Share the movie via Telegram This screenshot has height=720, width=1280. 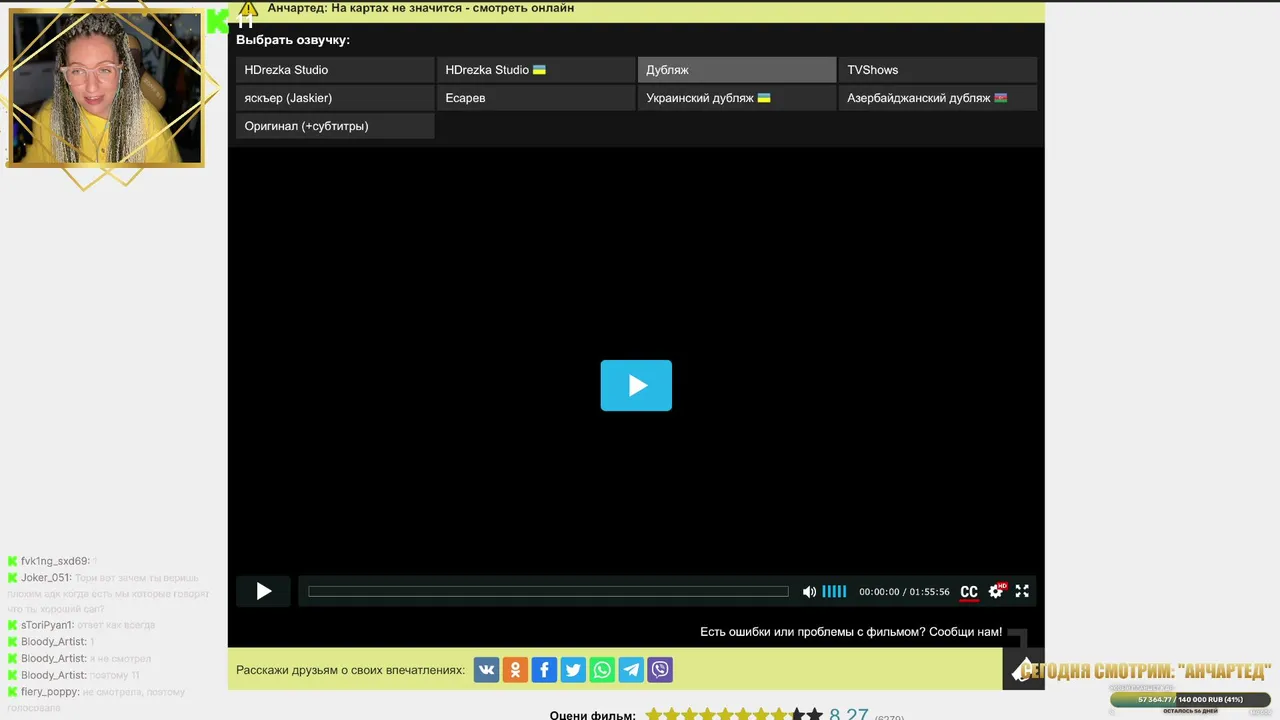coord(631,670)
